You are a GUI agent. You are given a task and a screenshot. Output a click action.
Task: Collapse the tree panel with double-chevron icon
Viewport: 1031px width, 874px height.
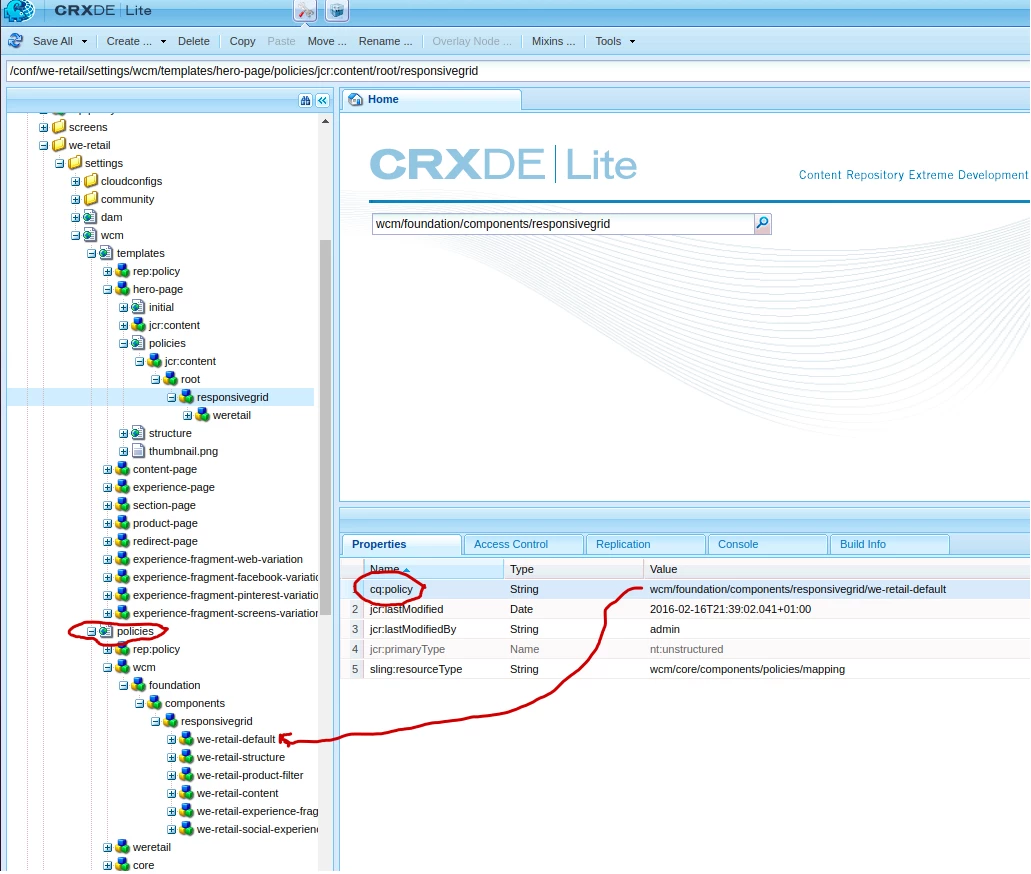(322, 101)
